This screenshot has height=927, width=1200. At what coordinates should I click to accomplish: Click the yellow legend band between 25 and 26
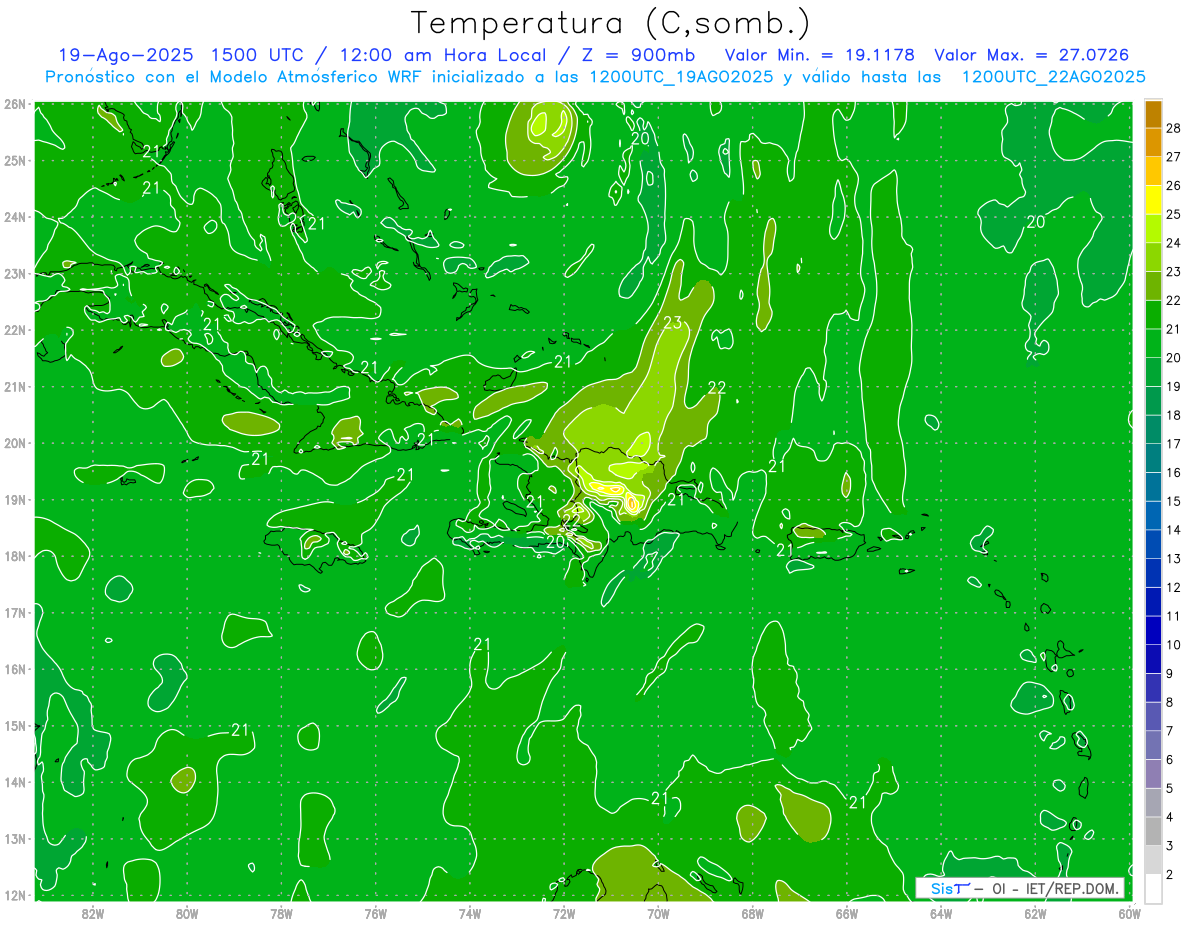(1153, 200)
